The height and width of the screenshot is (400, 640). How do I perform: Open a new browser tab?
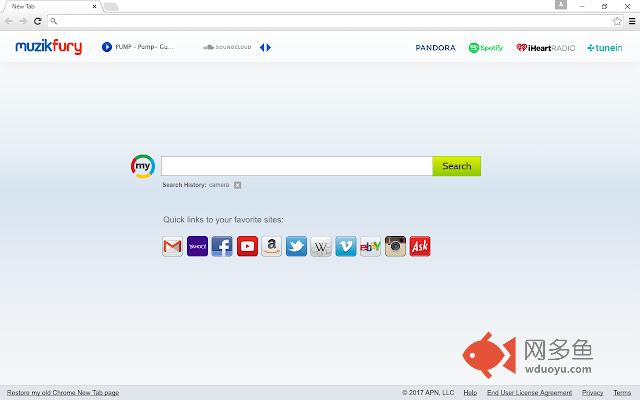pos(111,7)
